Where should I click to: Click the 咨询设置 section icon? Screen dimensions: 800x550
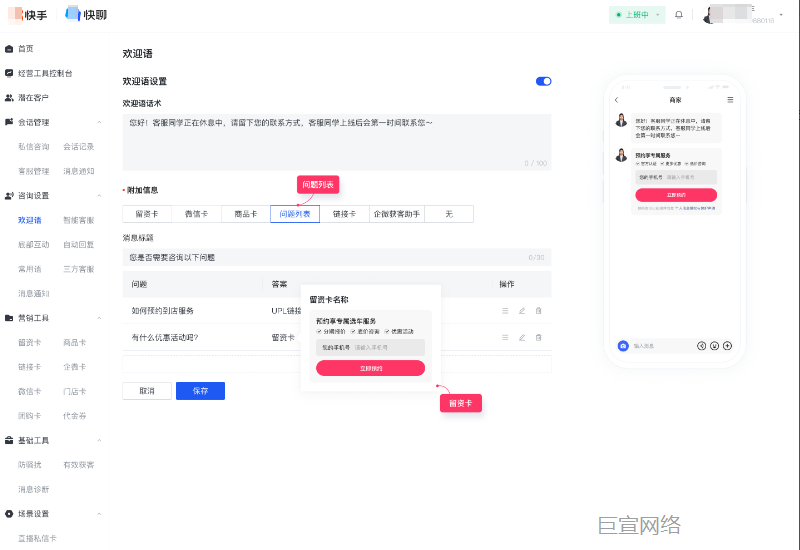(9, 195)
